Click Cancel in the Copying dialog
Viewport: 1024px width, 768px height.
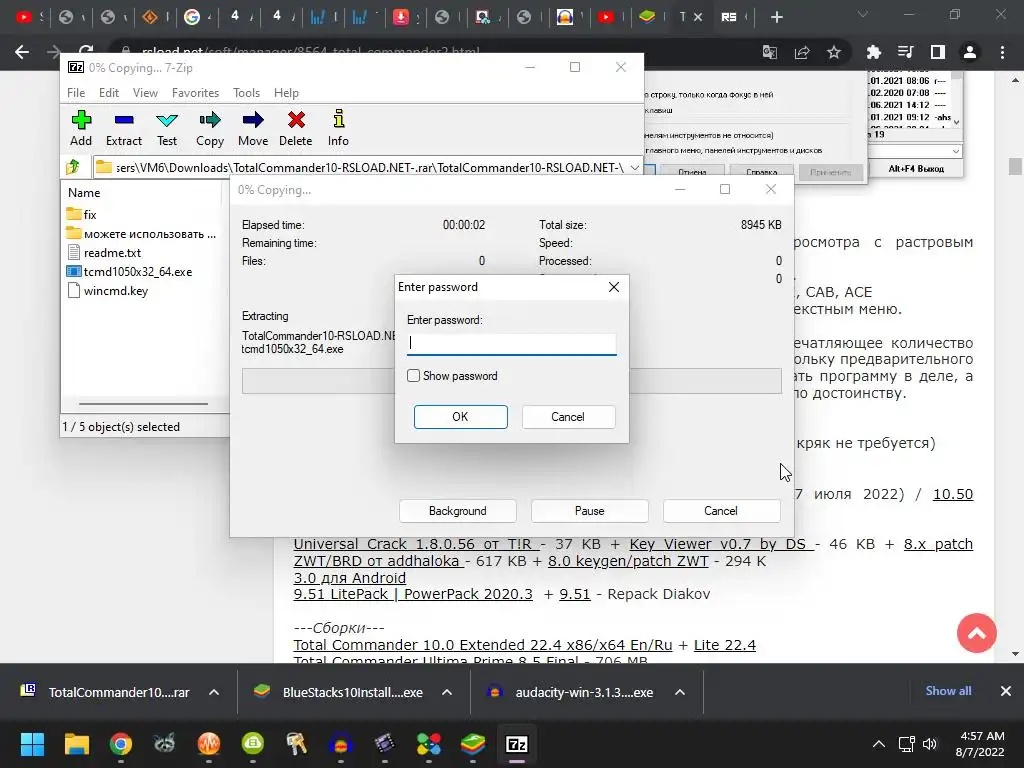click(x=721, y=511)
